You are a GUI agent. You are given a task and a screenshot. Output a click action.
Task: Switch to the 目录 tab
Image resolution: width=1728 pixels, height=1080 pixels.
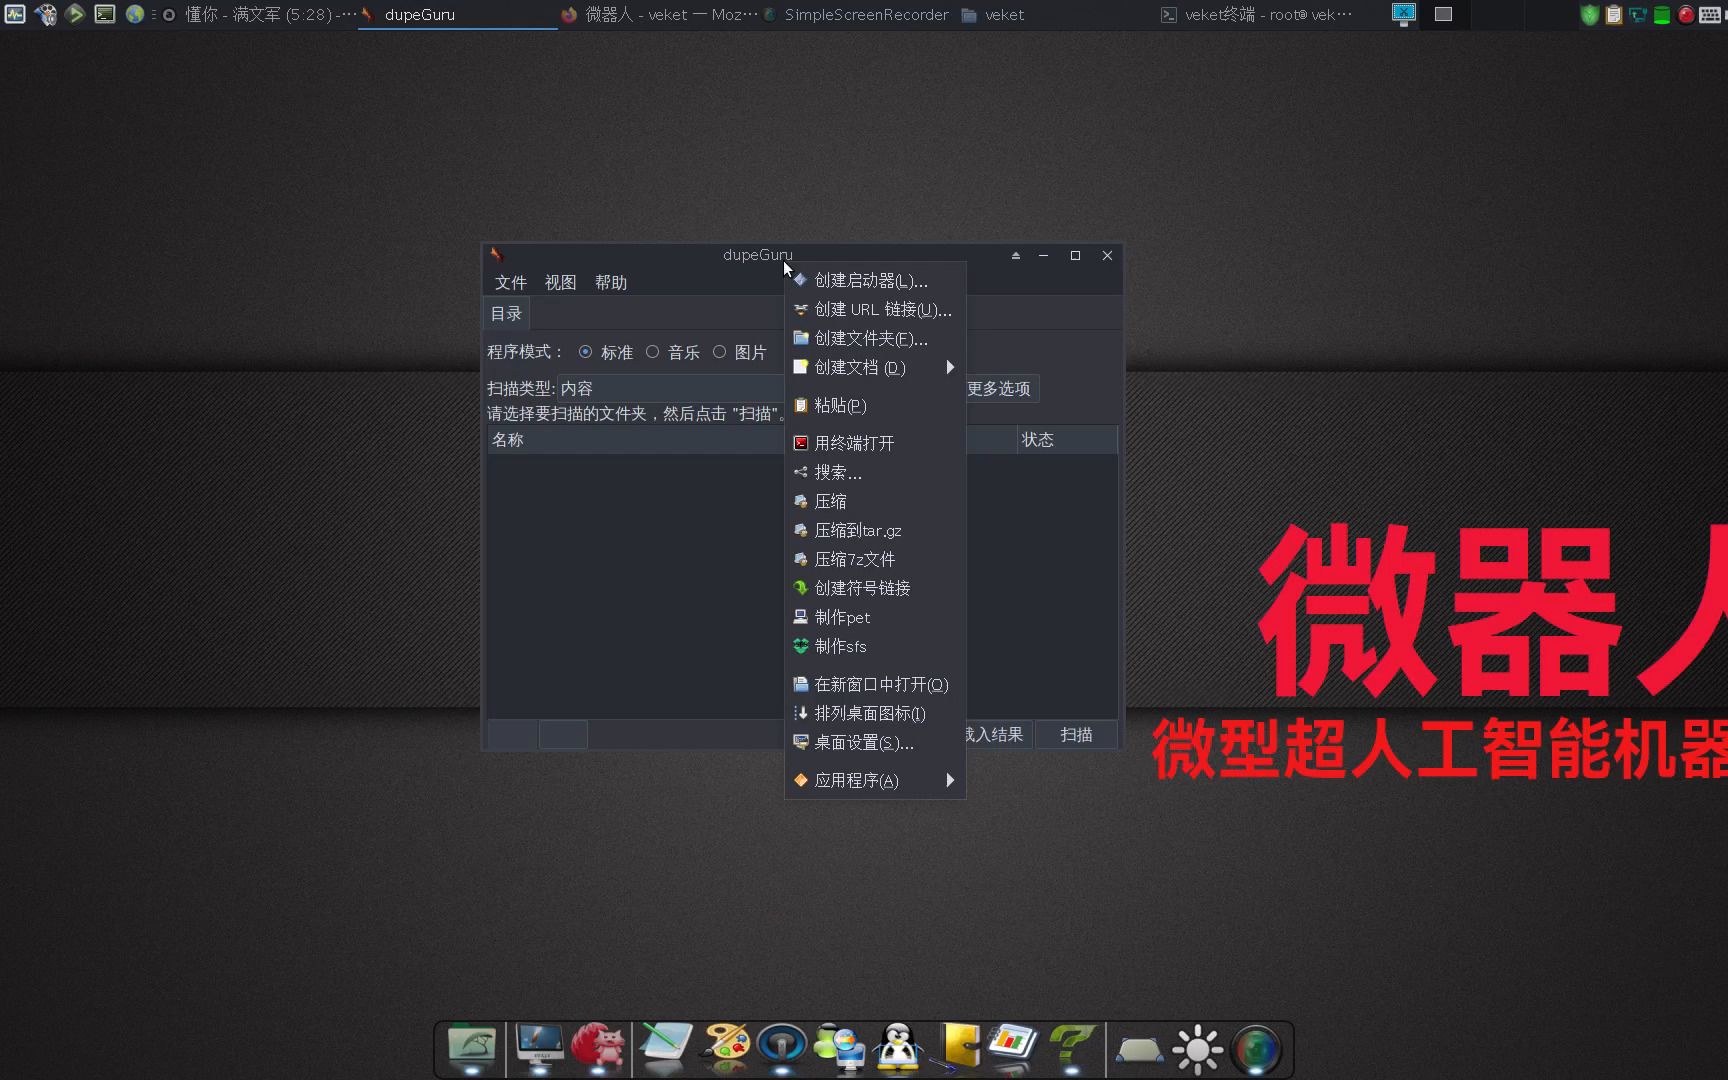(x=506, y=314)
